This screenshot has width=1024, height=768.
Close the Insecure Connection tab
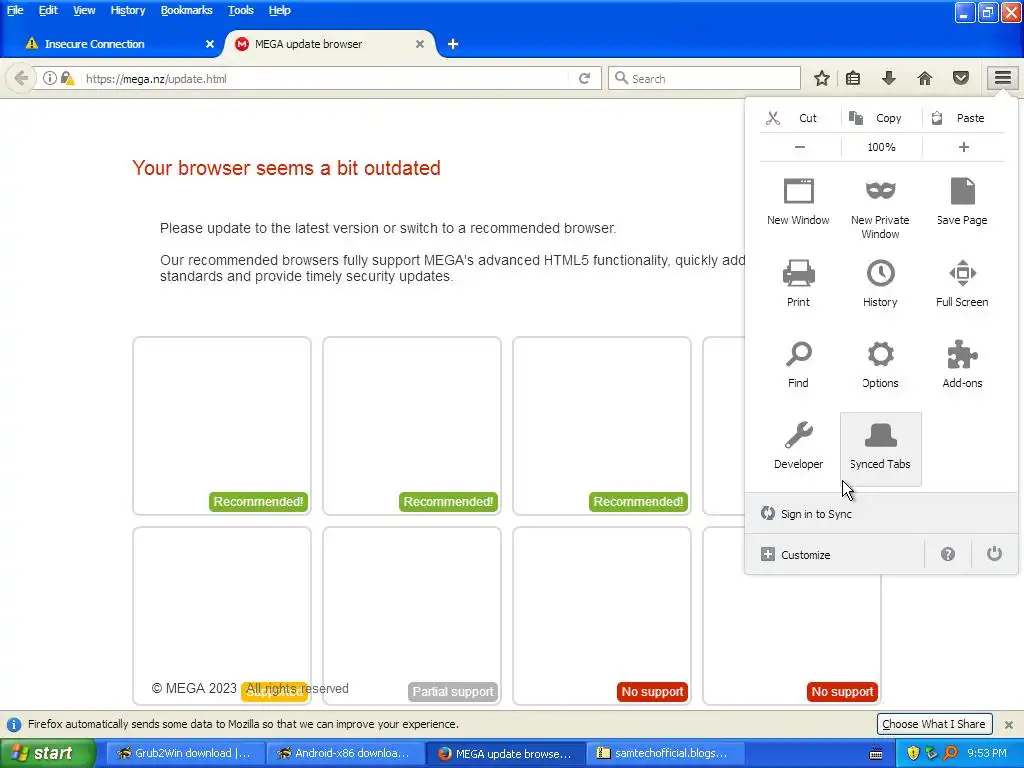point(210,44)
